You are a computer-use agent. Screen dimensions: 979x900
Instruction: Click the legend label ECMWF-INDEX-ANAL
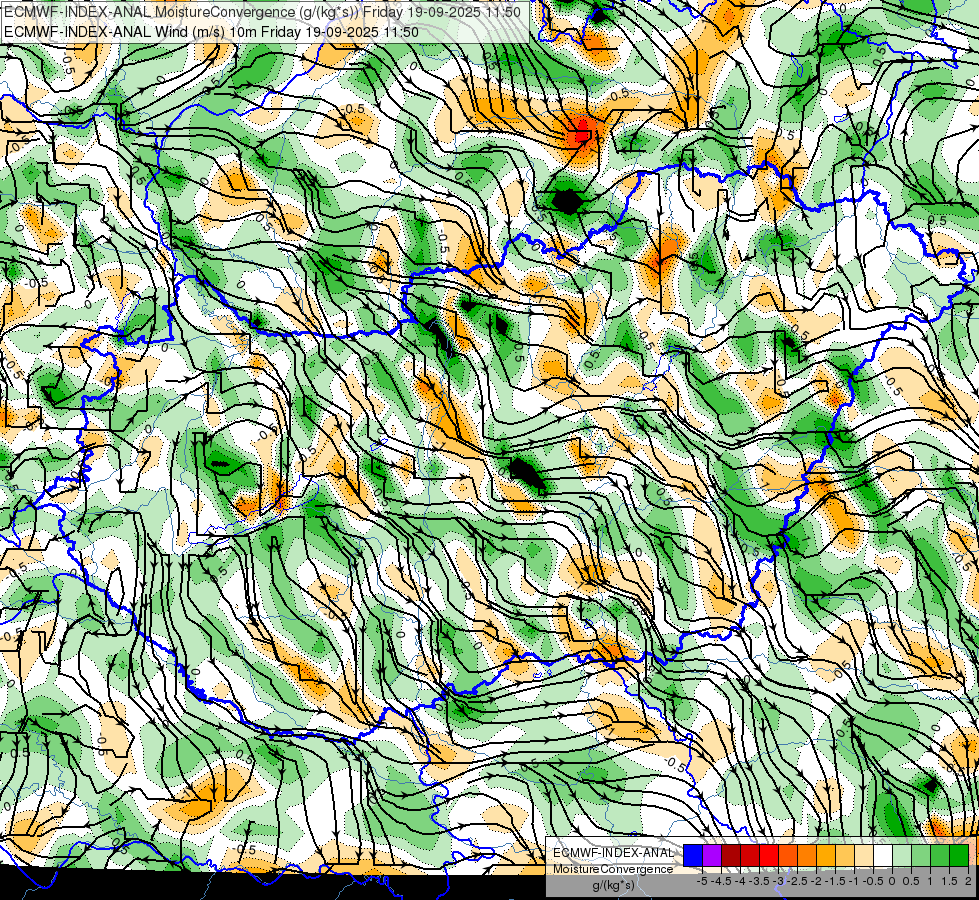(x=613, y=853)
